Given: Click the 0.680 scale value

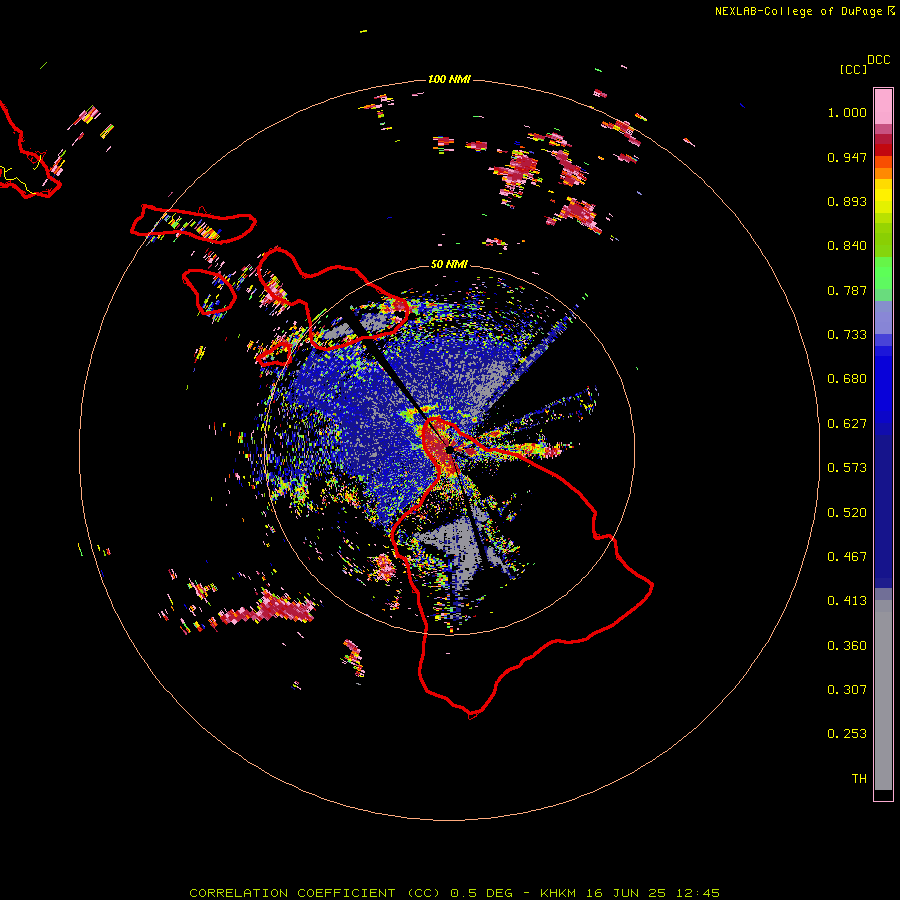Looking at the screenshot, I should 847,379.
